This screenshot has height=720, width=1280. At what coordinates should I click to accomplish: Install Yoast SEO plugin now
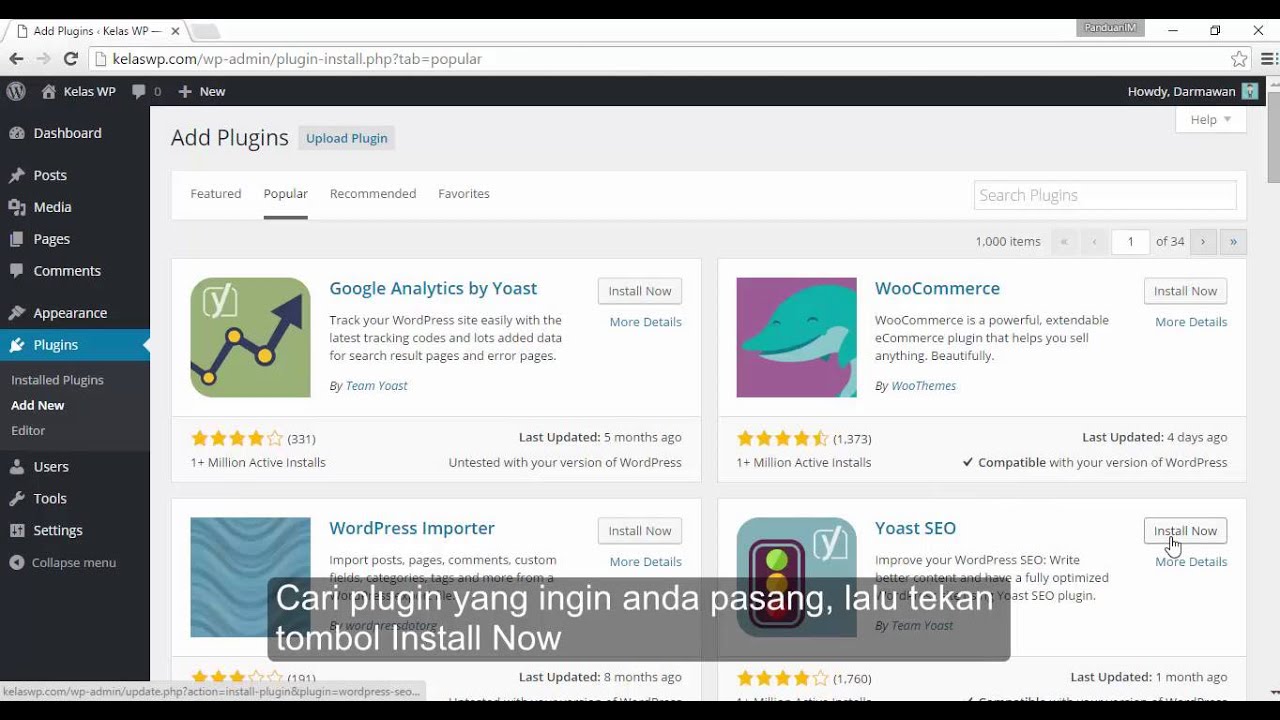pos(1185,531)
